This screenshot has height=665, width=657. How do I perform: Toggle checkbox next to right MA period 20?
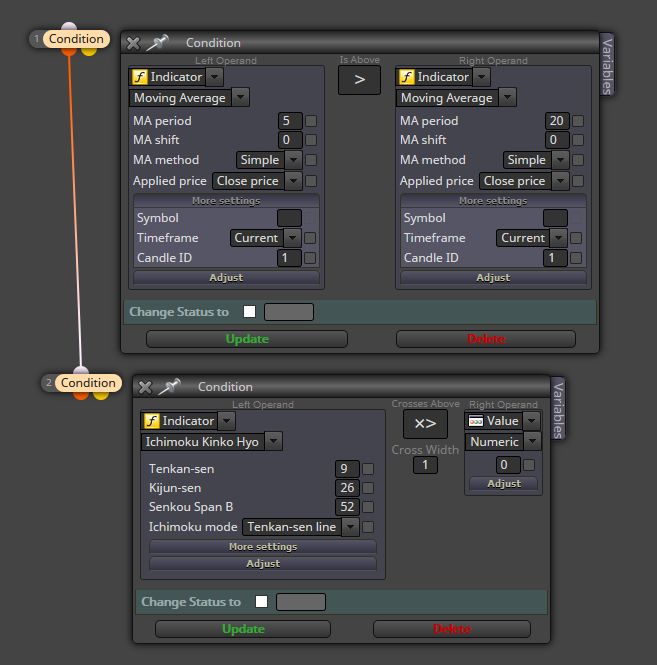pyautogui.click(x=578, y=121)
